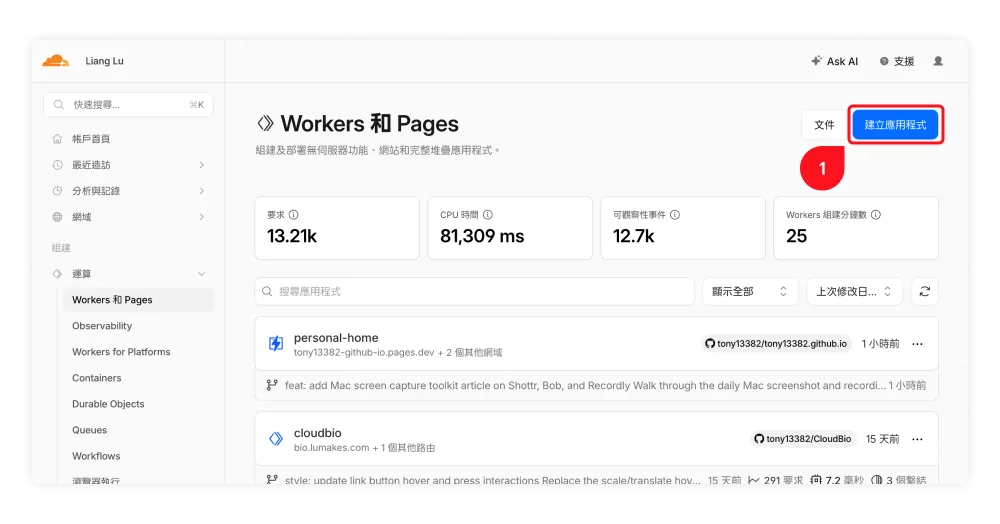Click the Liang Lu account name
Viewport: 1000px width, 524px height.
click(x=105, y=61)
